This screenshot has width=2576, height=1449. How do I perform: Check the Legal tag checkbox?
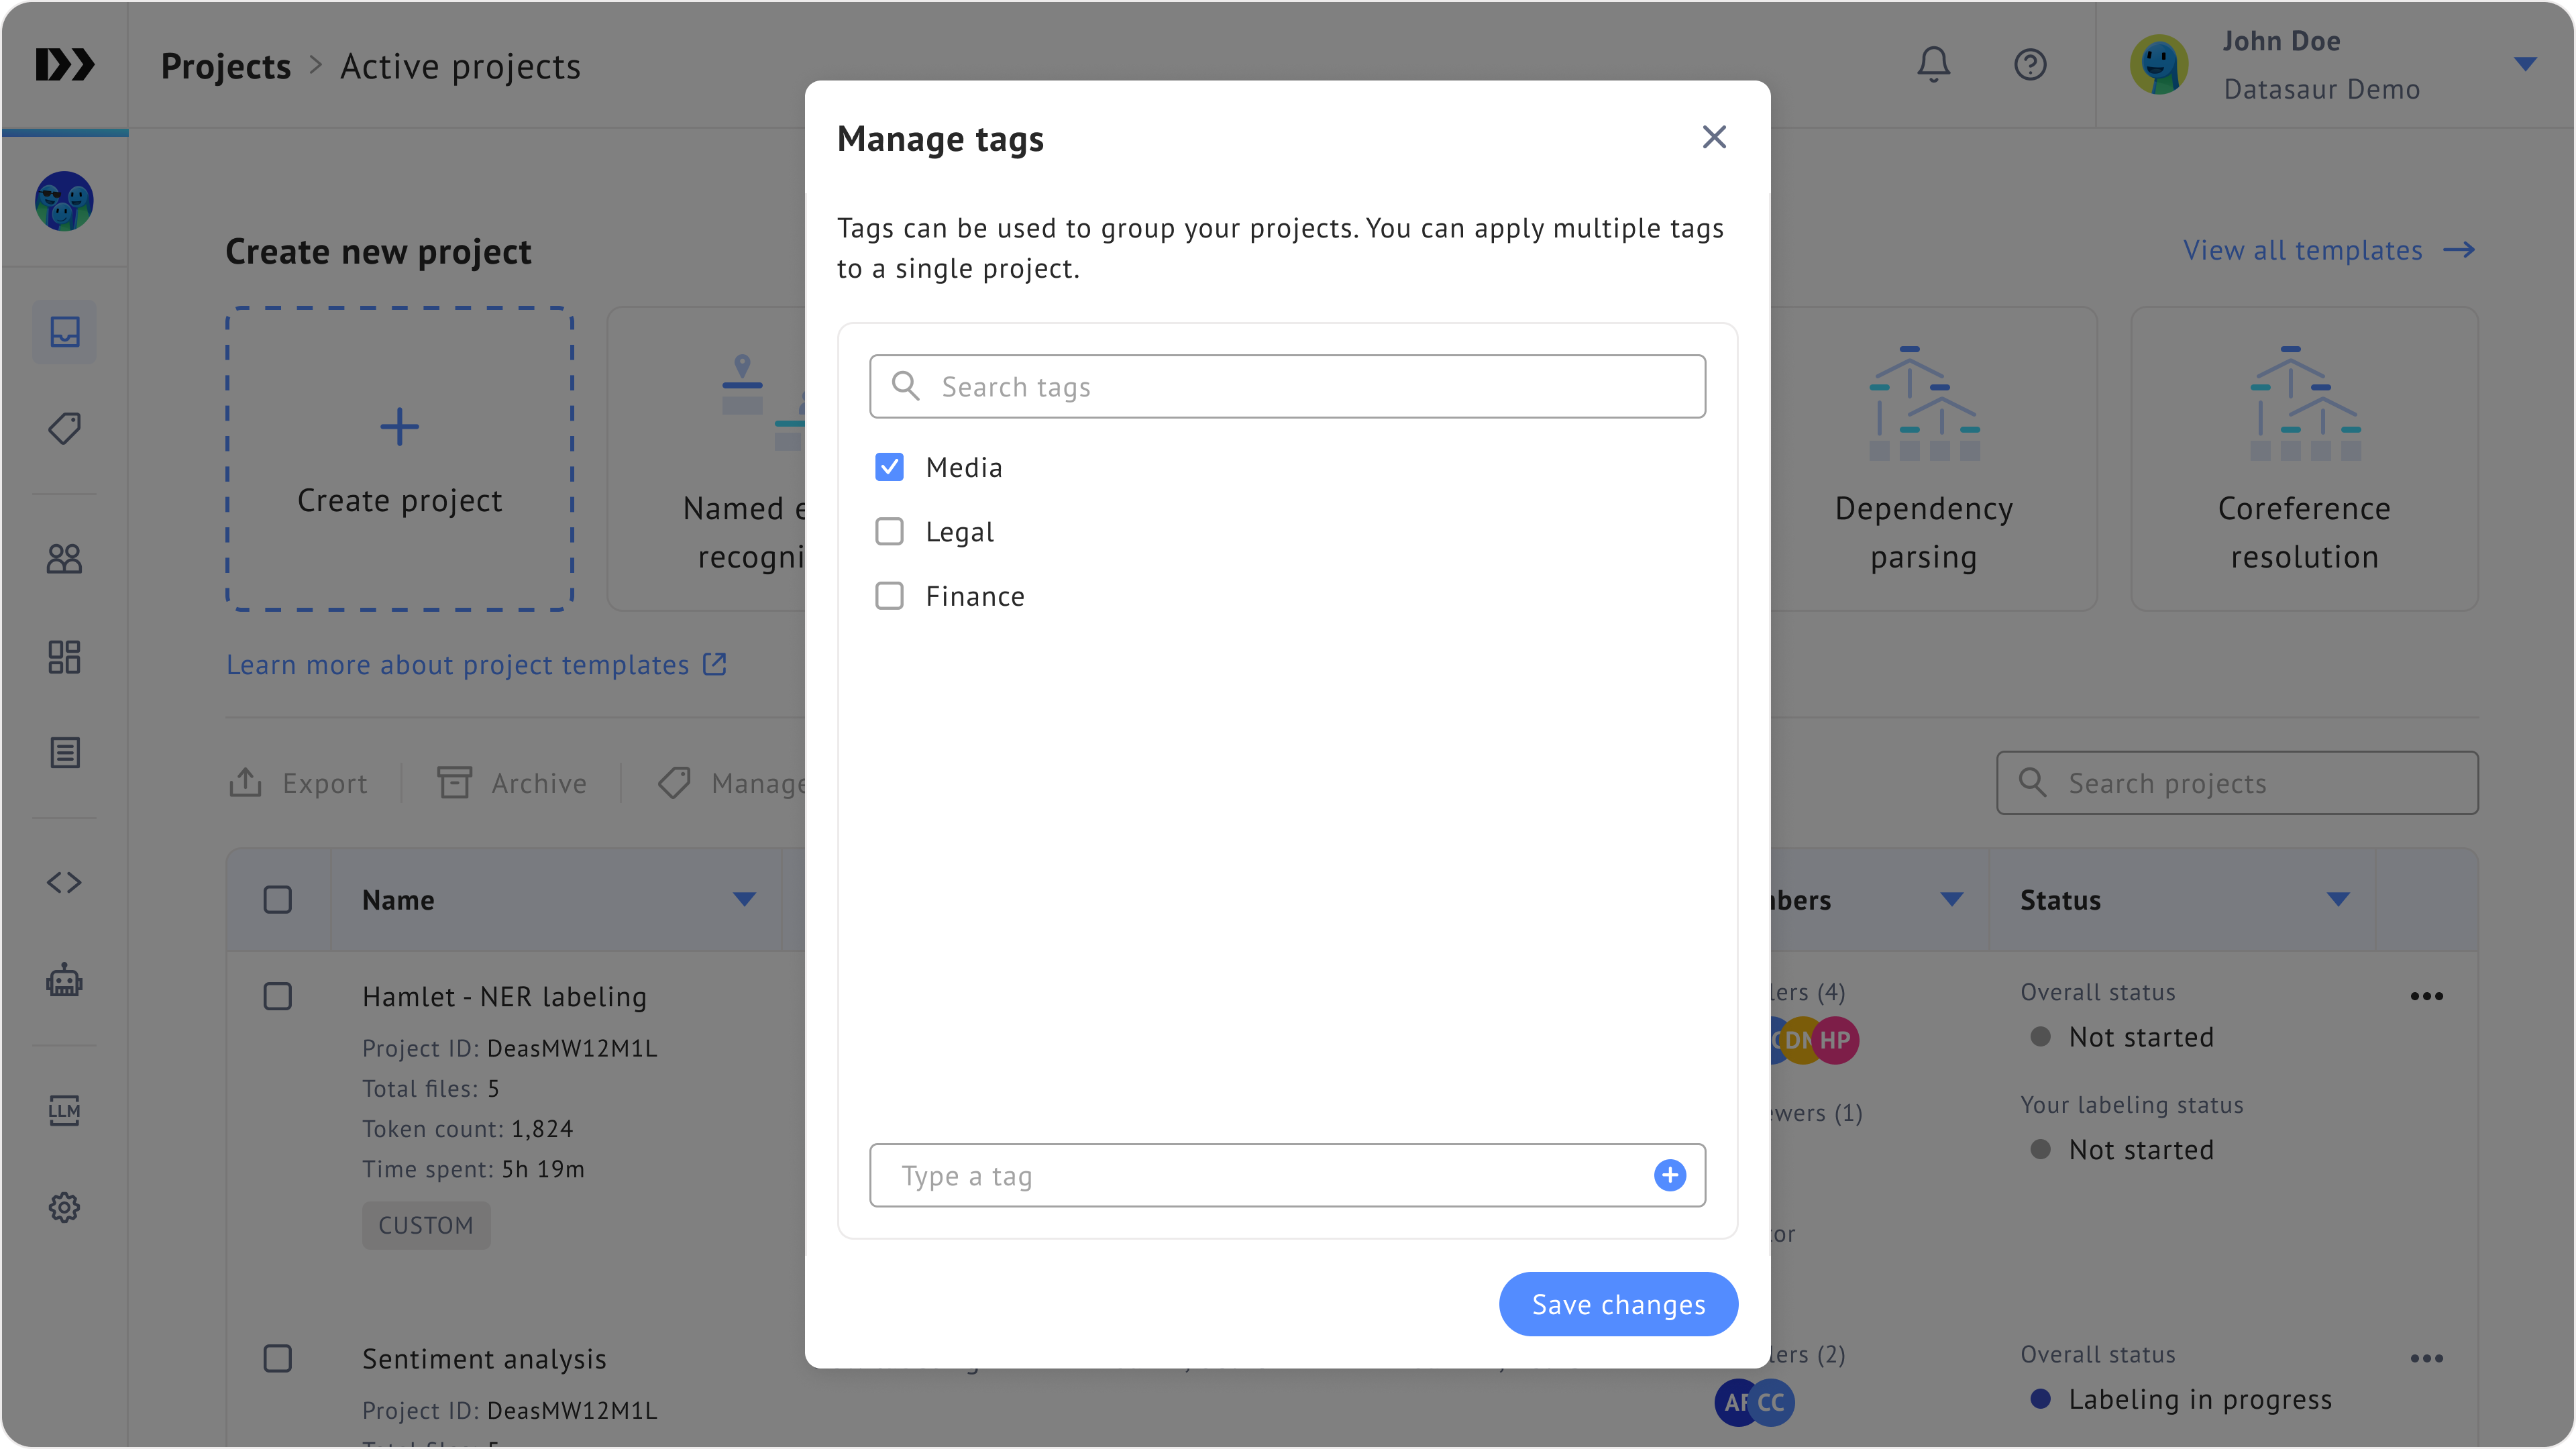[889, 531]
